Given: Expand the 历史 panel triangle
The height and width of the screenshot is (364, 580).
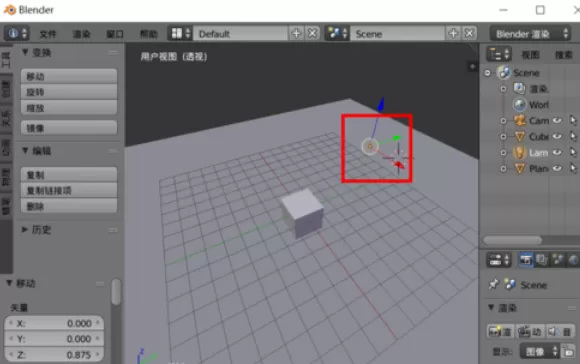Looking at the screenshot, I should click(x=25, y=229).
